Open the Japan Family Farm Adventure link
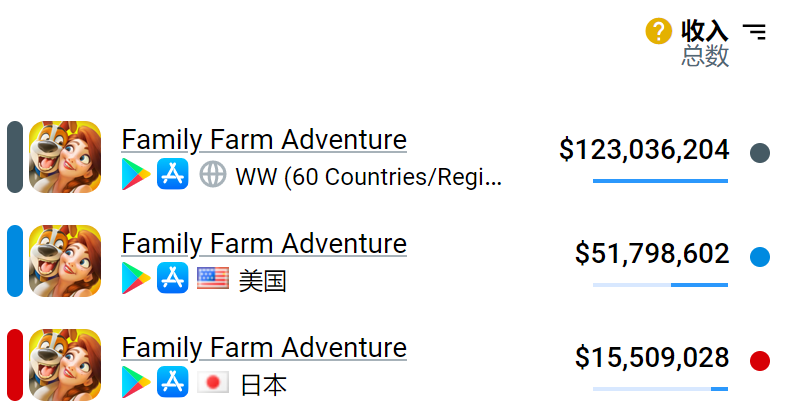 pyautogui.click(x=264, y=348)
